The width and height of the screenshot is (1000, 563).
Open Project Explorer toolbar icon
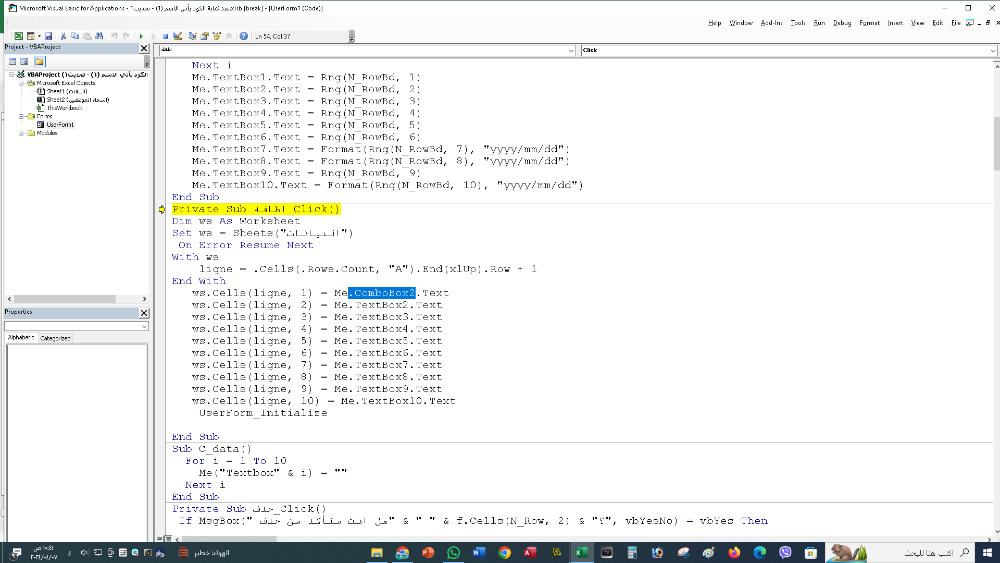click(192, 36)
